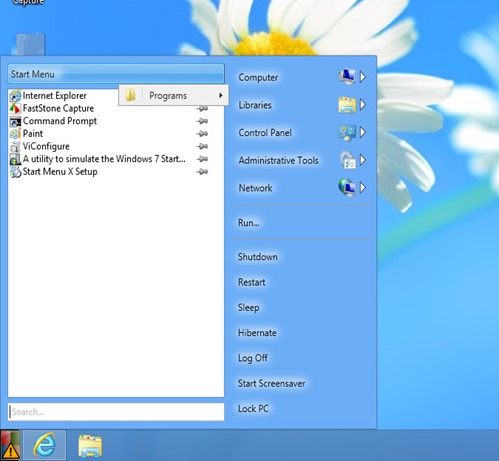Launch Command Prompt from the list text

[60, 121]
